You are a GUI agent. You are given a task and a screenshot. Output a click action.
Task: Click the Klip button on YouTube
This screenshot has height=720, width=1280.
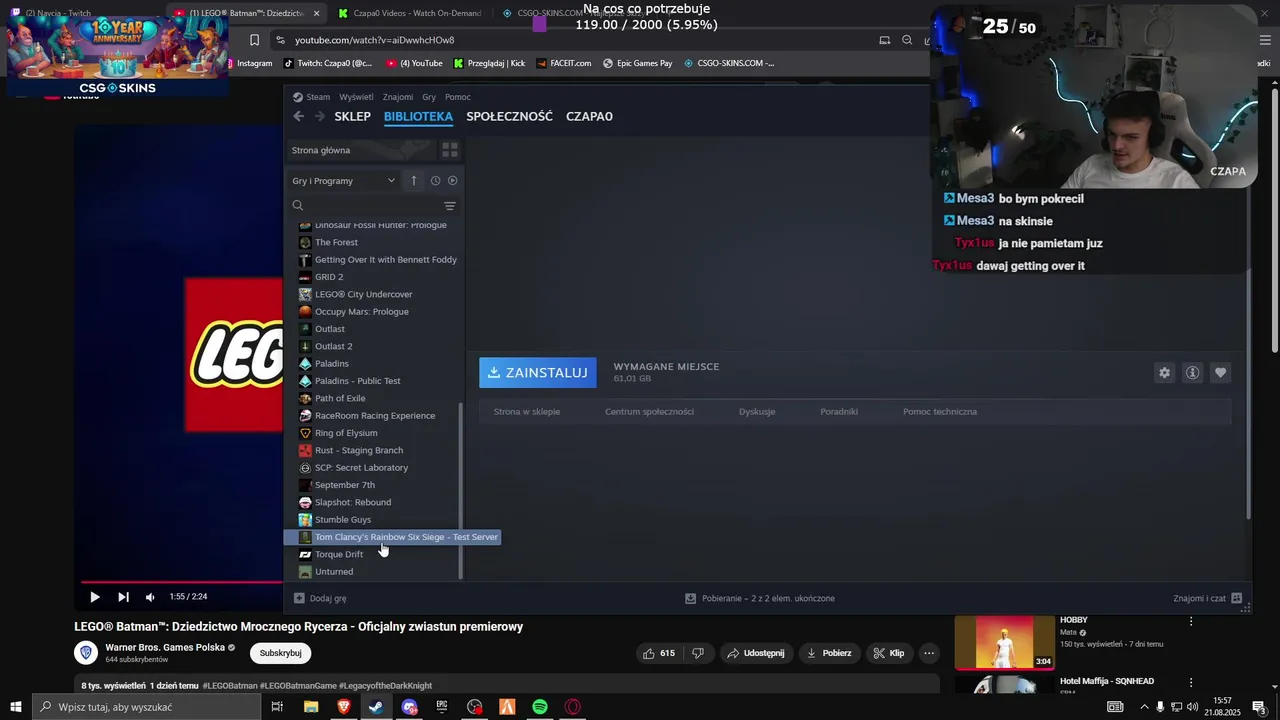(x=888, y=653)
